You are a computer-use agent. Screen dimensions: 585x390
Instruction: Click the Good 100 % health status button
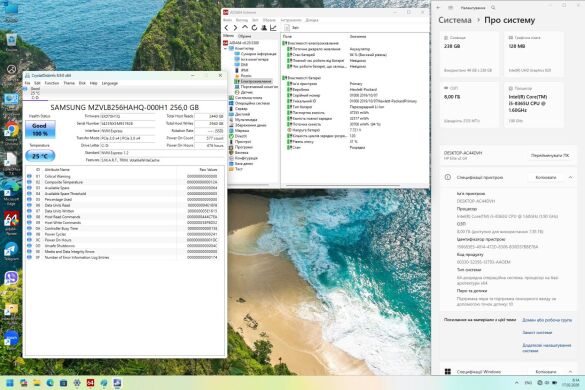40,129
